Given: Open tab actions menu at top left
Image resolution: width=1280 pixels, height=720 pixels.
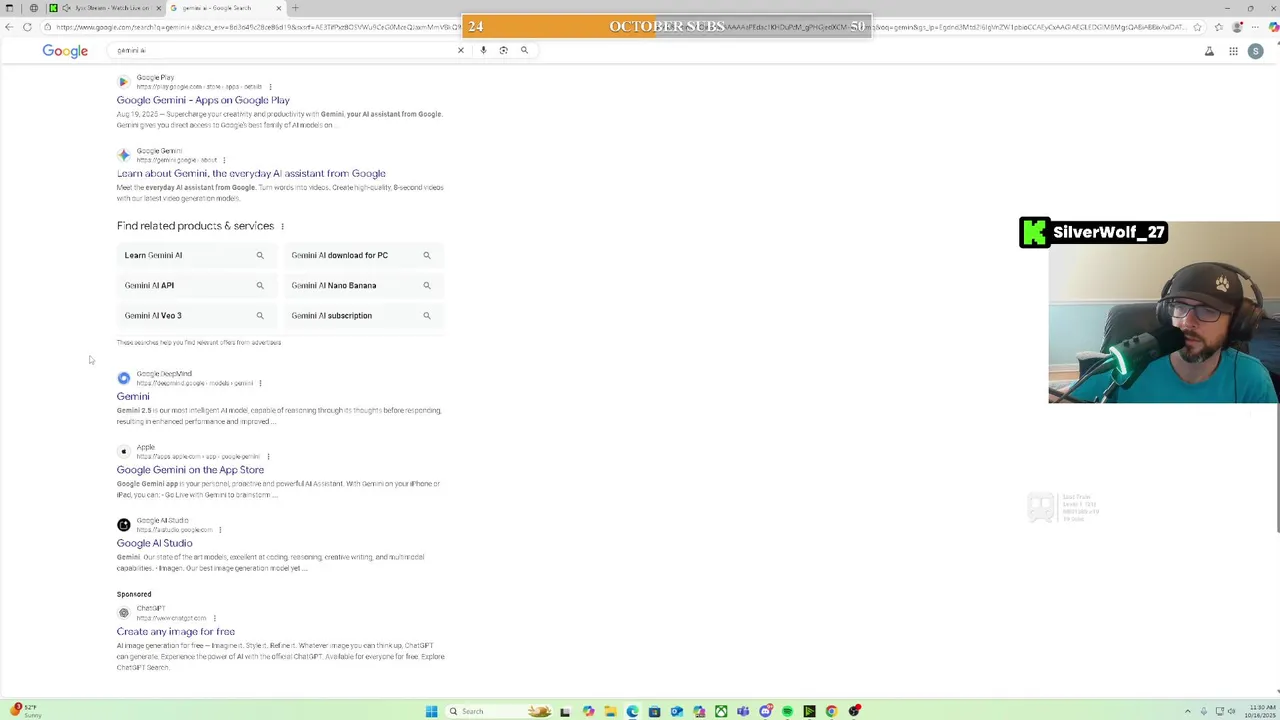Looking at the screenshot, I should click(x=9, y=8).
